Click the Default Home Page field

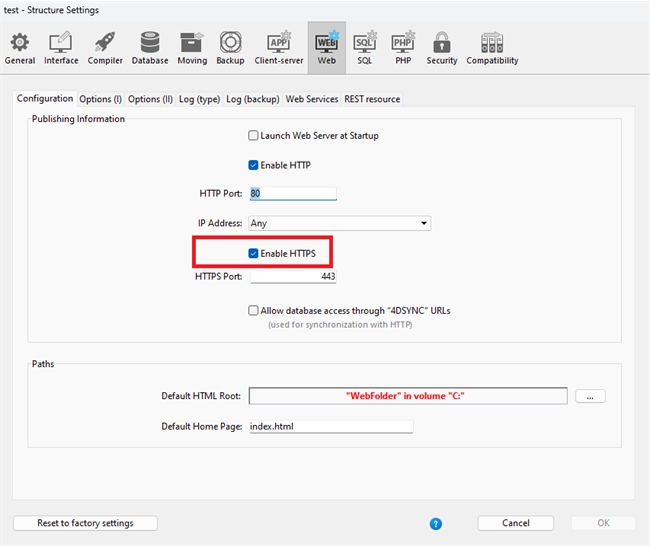[x=330, y=426]
